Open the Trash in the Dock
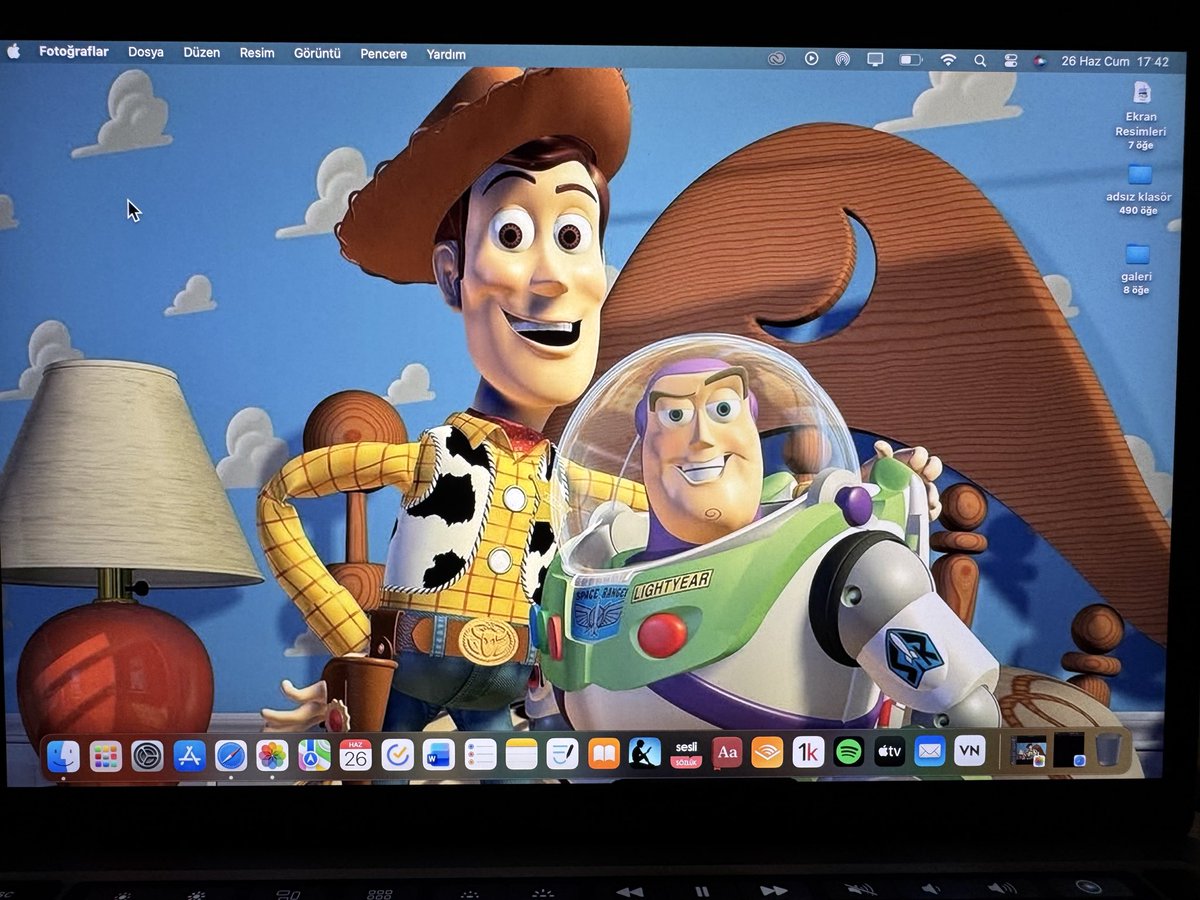 coord(1107,749)
